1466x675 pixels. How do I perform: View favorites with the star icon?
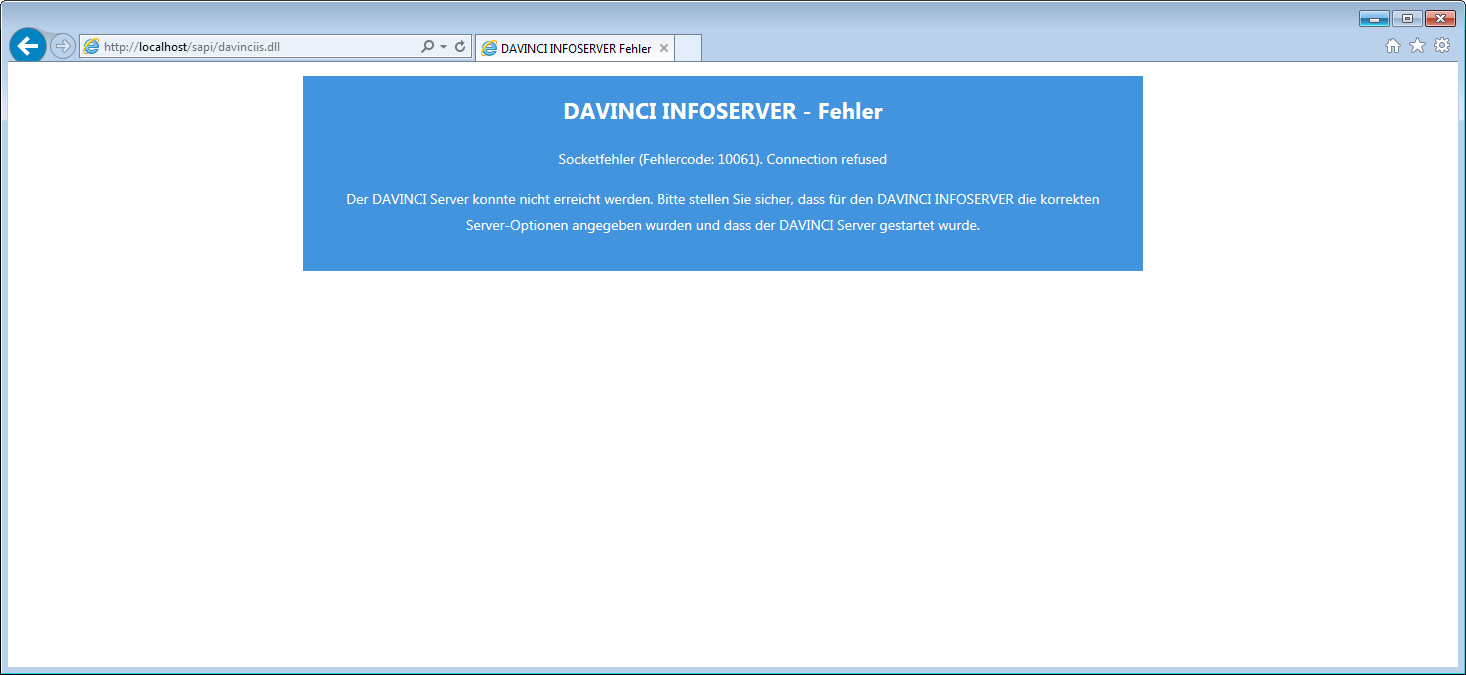pyautogui.click(x=1417, y=45)
